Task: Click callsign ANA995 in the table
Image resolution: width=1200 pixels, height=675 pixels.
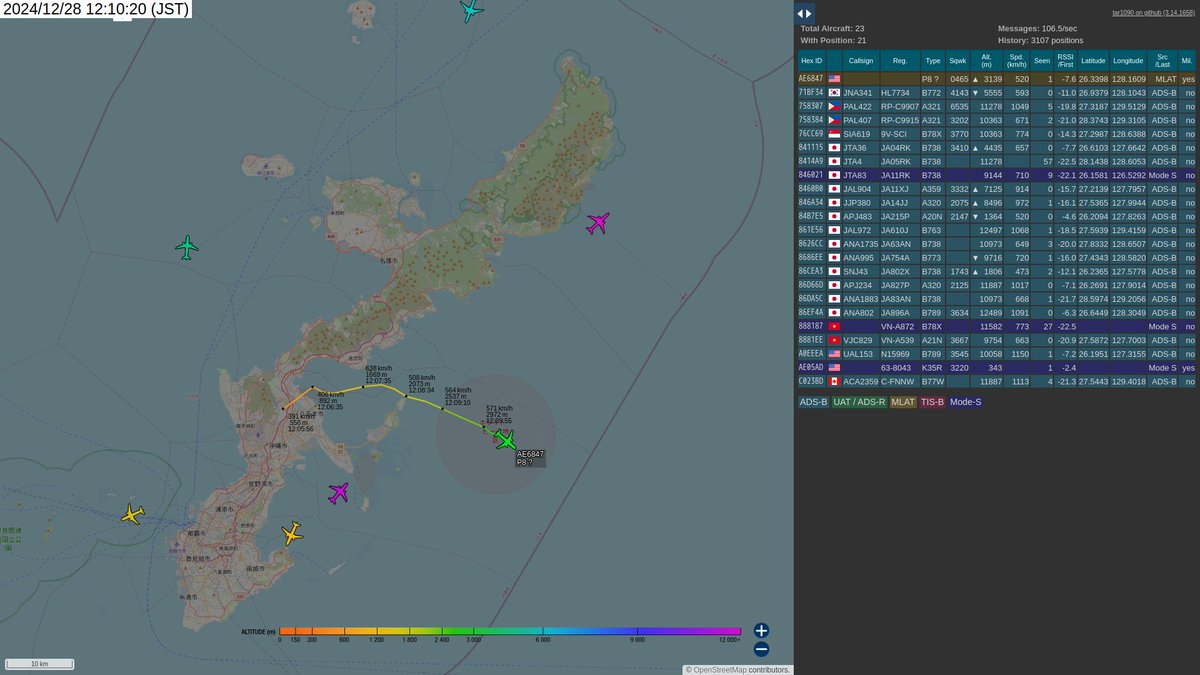Action: click(859, 257)
